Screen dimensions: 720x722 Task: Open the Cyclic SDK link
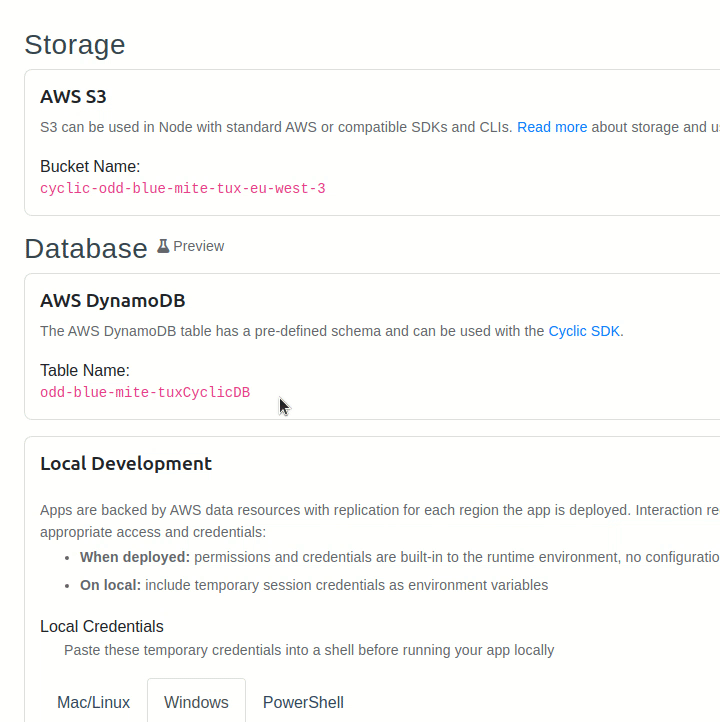584,331
